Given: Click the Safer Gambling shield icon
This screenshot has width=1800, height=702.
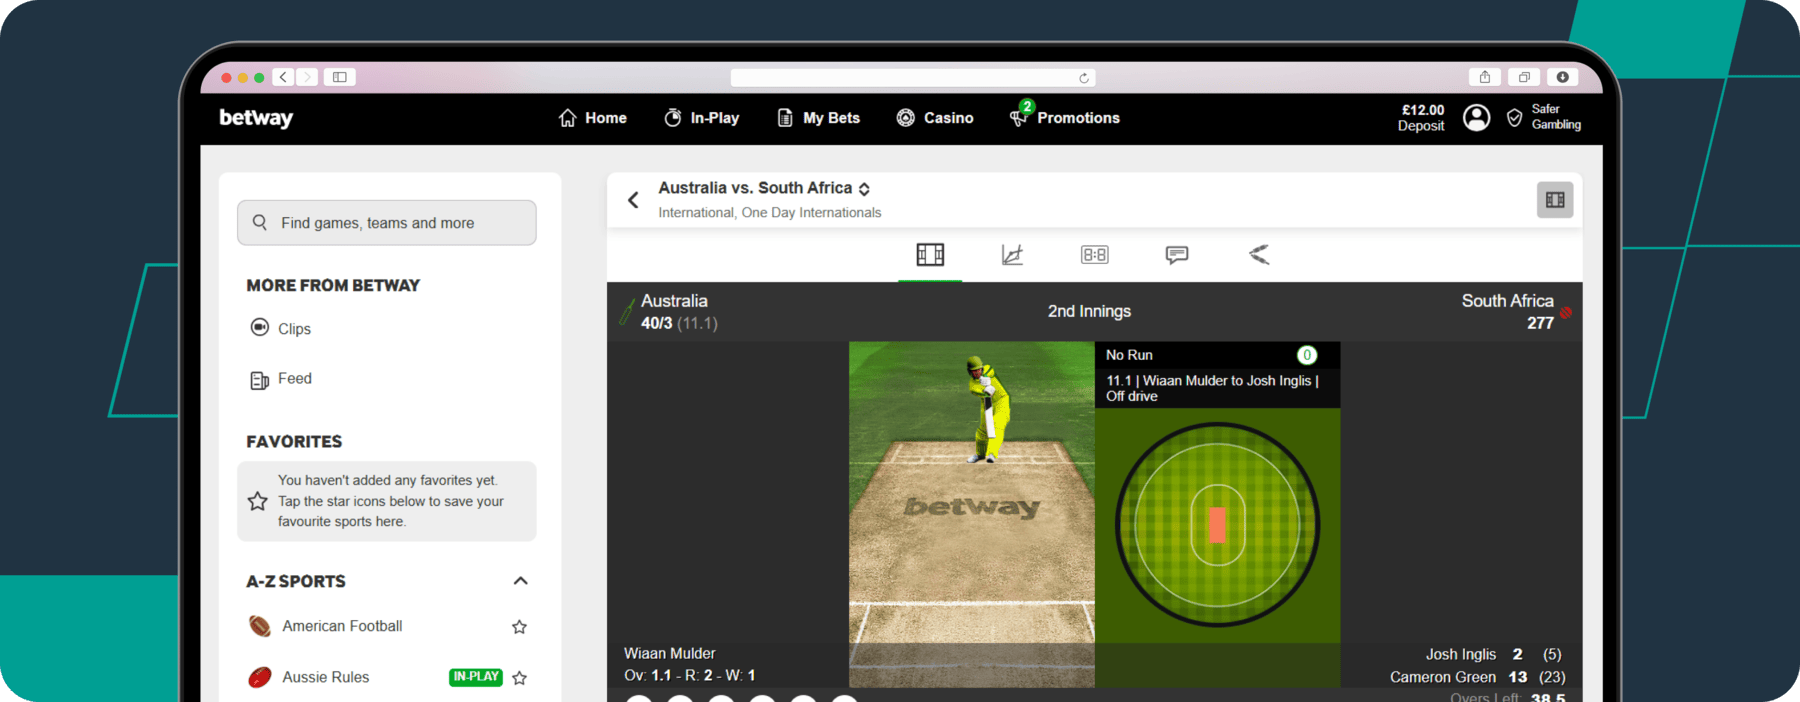Looking at the screenshot, I should 1515,118.
